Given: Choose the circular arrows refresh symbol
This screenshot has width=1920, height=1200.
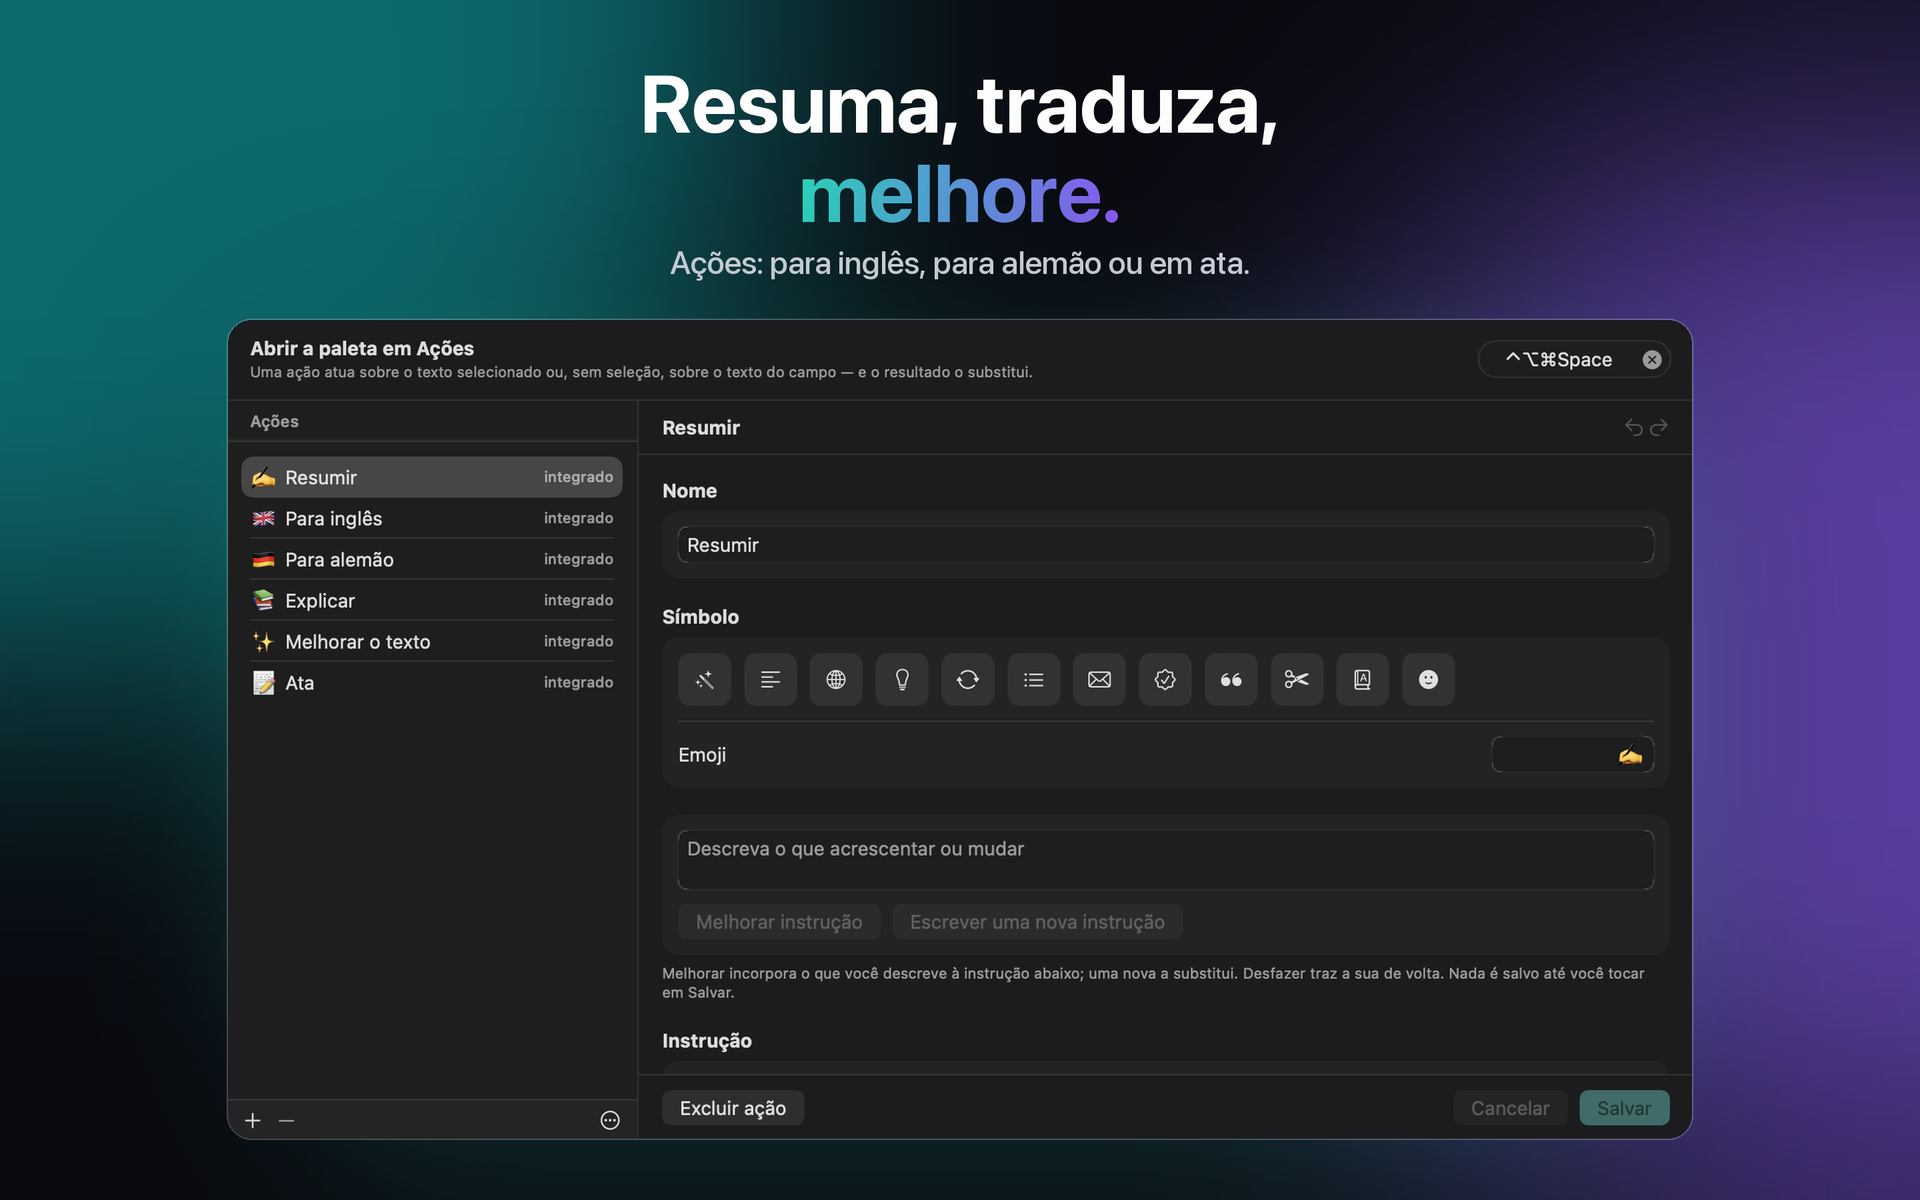Looking at the screenshot, I should [968, 680].
